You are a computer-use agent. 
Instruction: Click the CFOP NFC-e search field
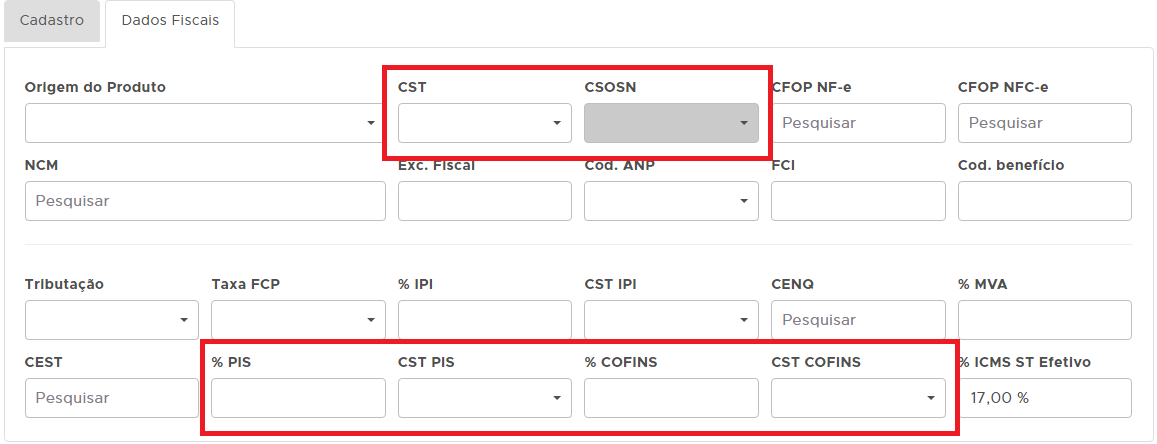pos(1044,123)
